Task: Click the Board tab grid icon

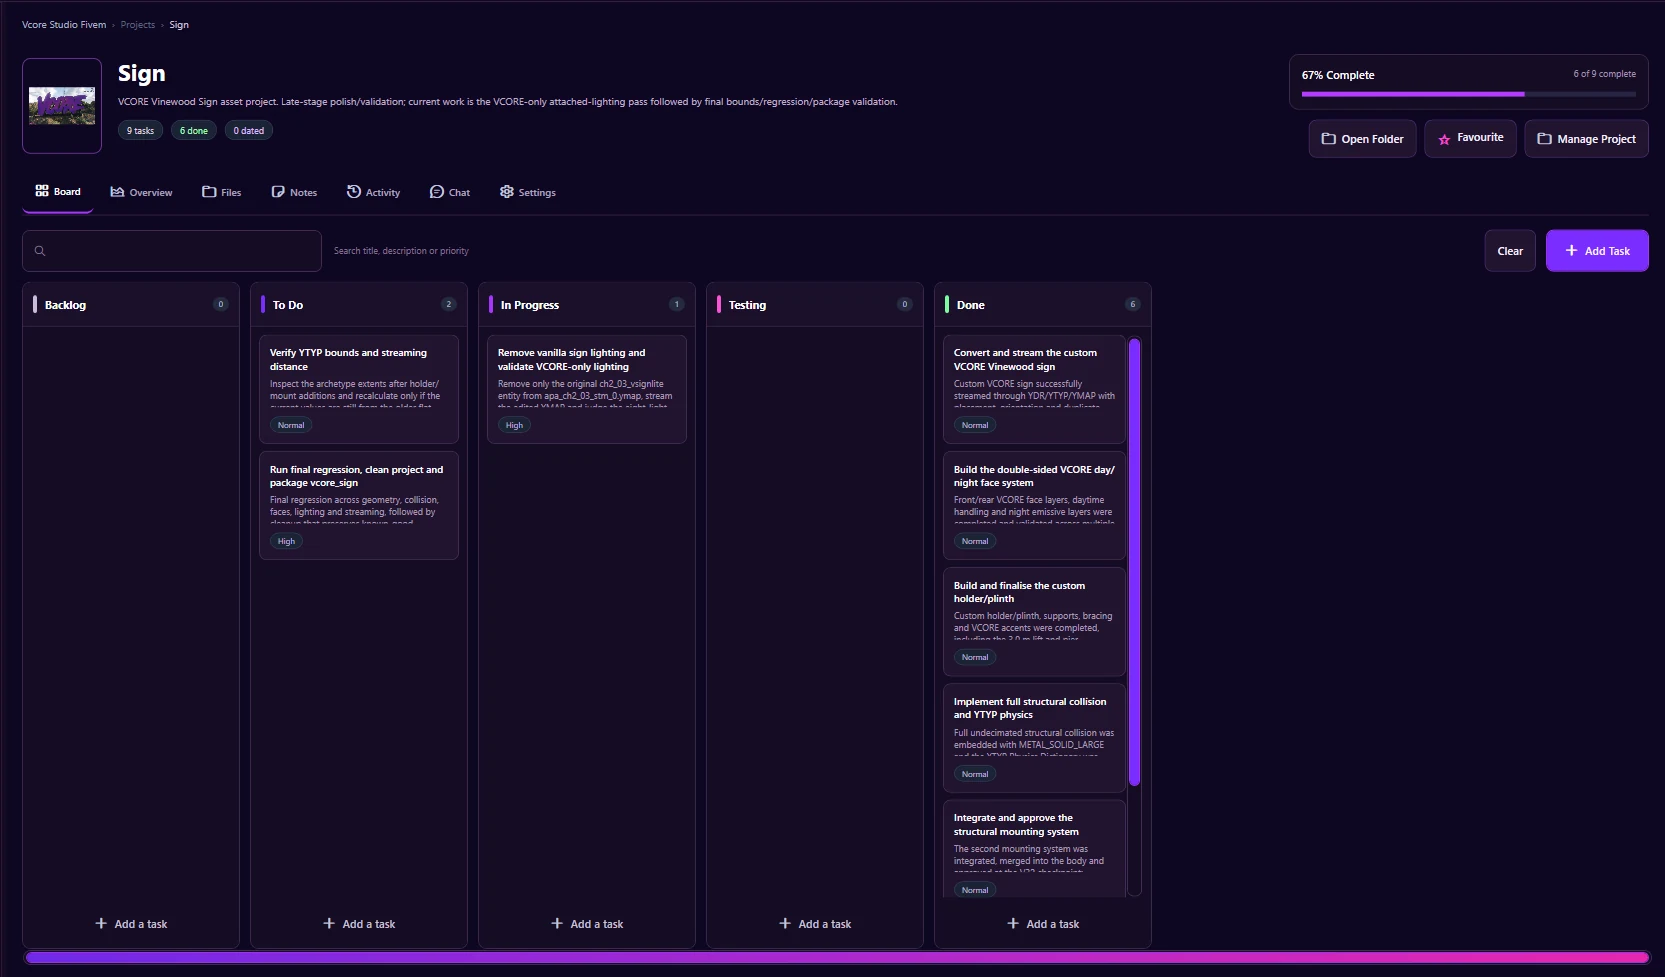Action: (42, 191)
